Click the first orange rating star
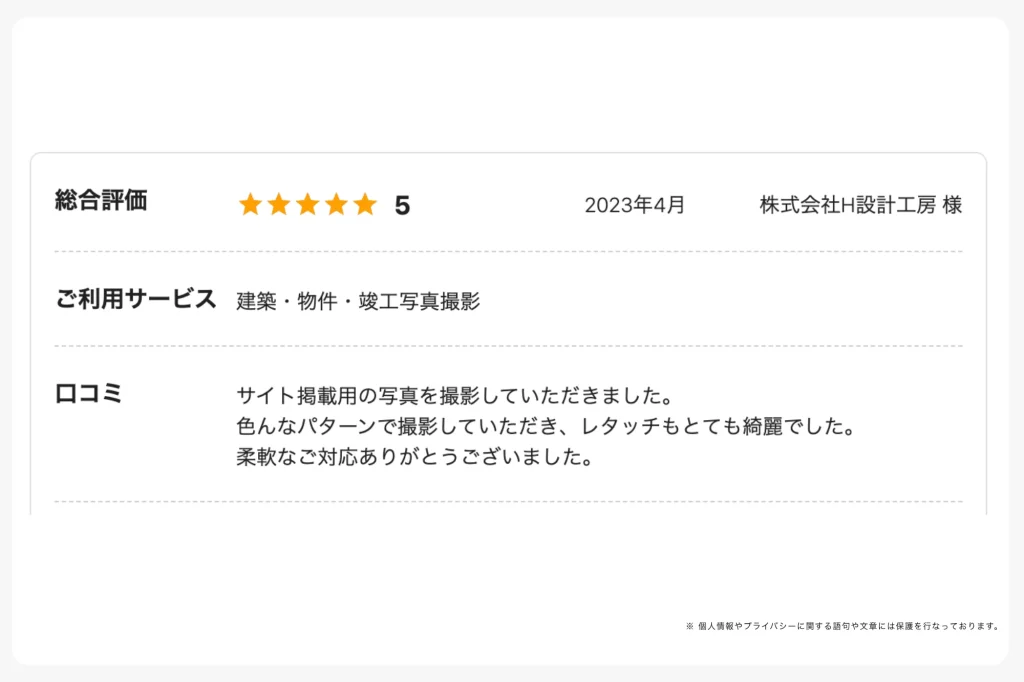 pos(250,204)
